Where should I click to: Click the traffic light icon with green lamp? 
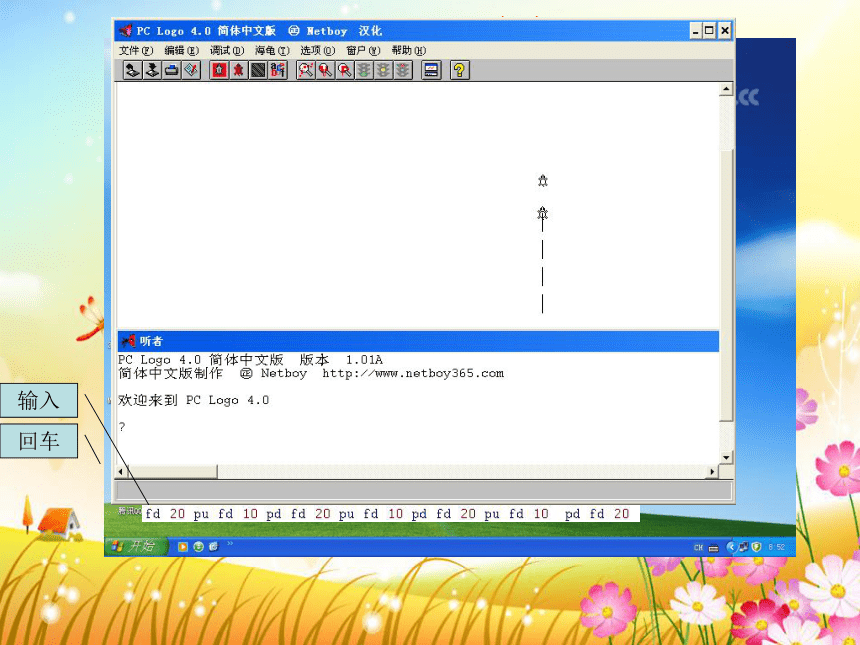coord(364,70)
